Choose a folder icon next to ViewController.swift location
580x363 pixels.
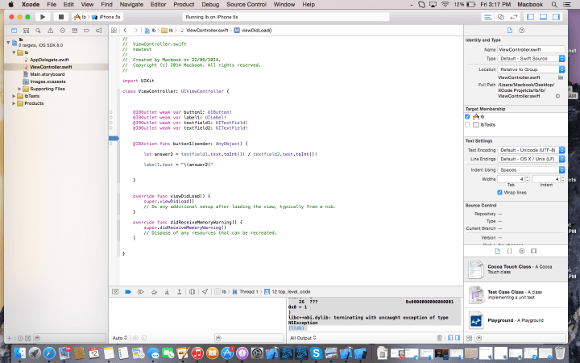[x=560, y=78]
